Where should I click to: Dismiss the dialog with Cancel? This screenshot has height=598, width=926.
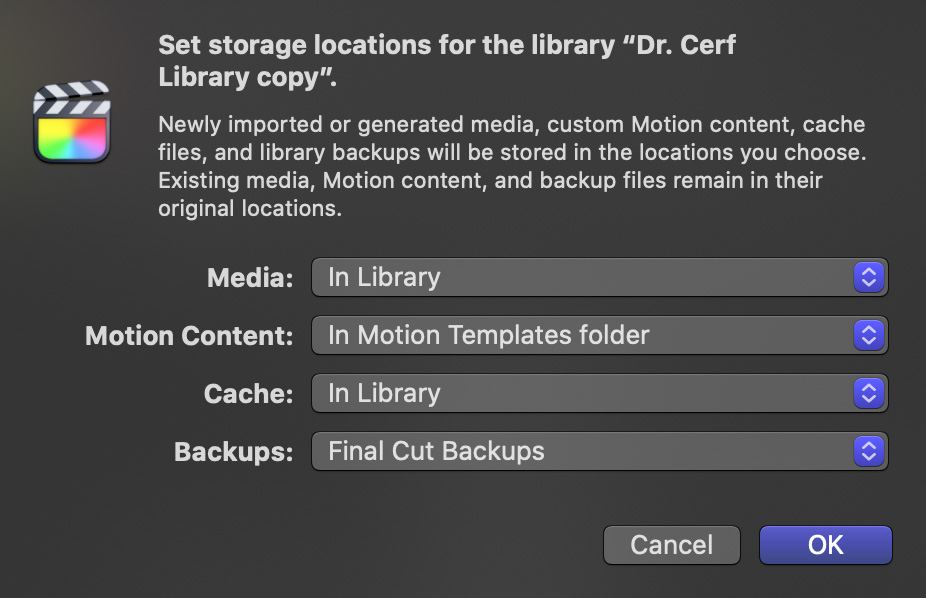pyautogui.click(x=671, y=545)
